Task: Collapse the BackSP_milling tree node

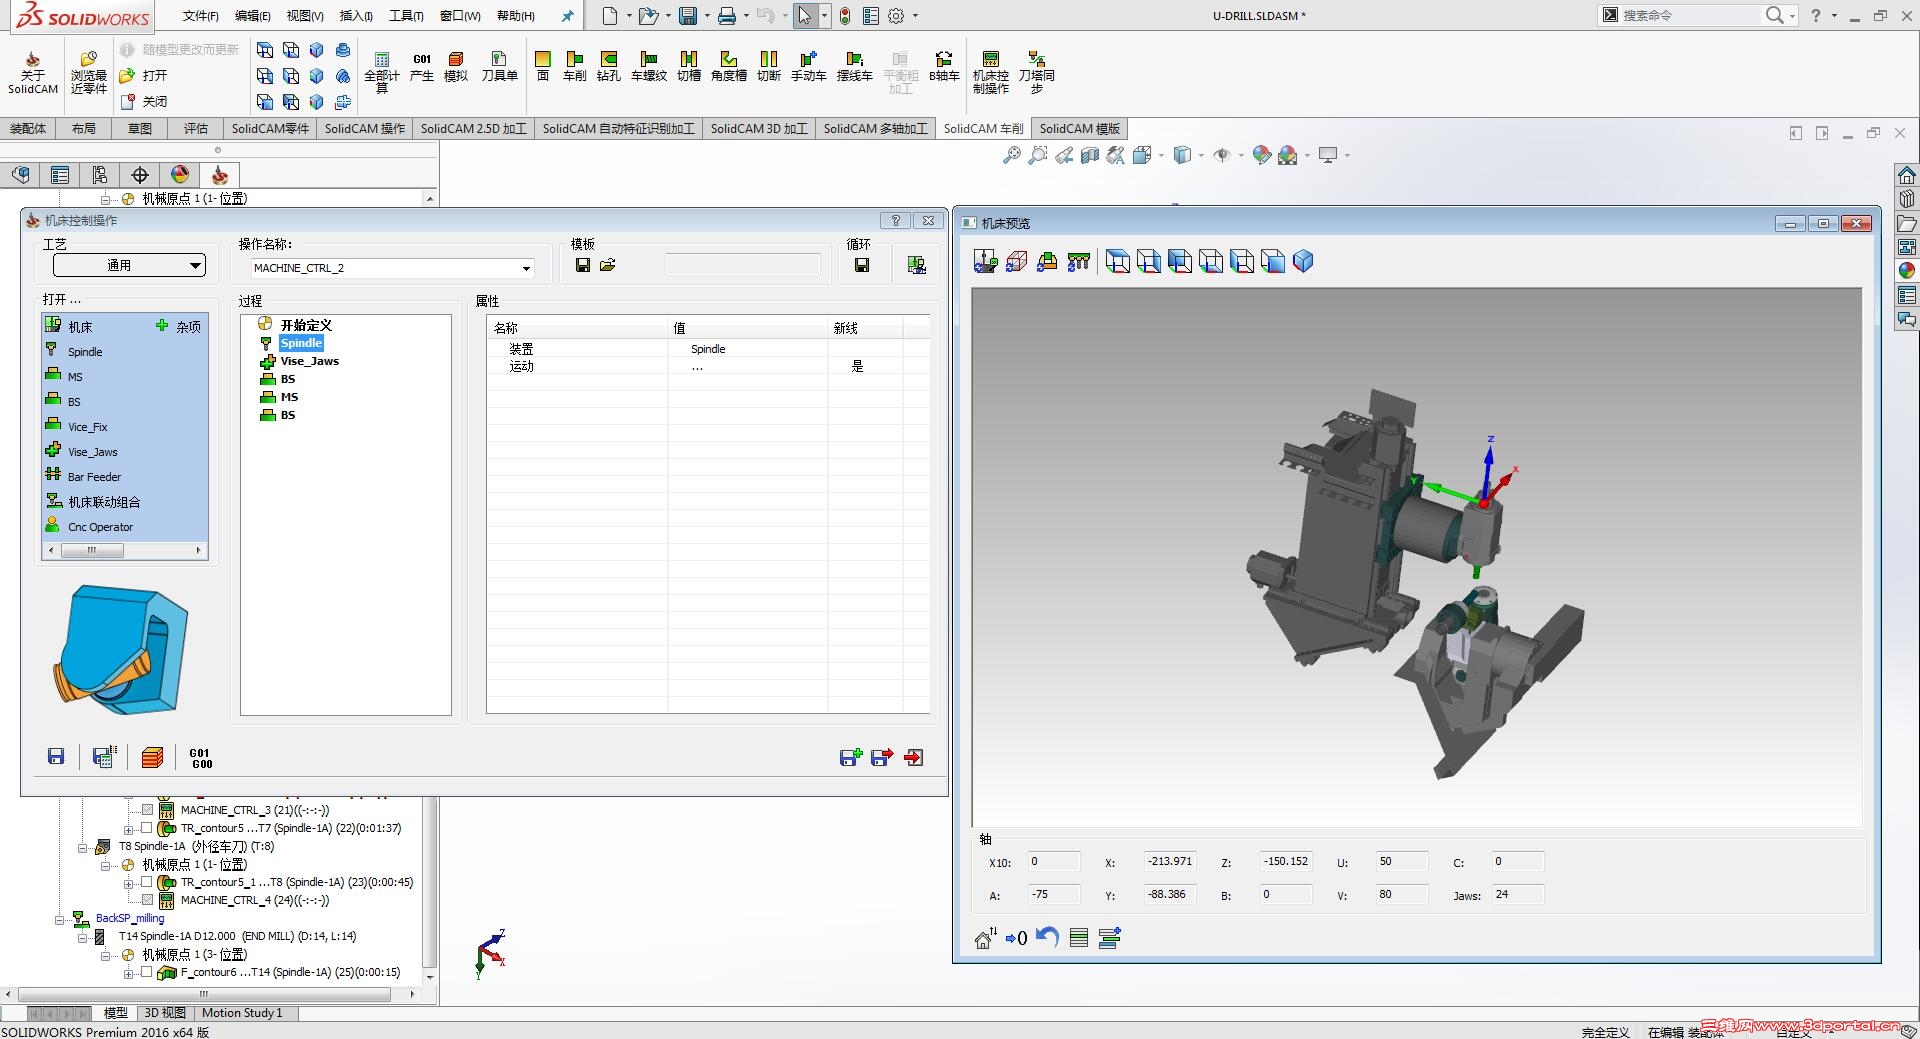Action: pos(59,919)
